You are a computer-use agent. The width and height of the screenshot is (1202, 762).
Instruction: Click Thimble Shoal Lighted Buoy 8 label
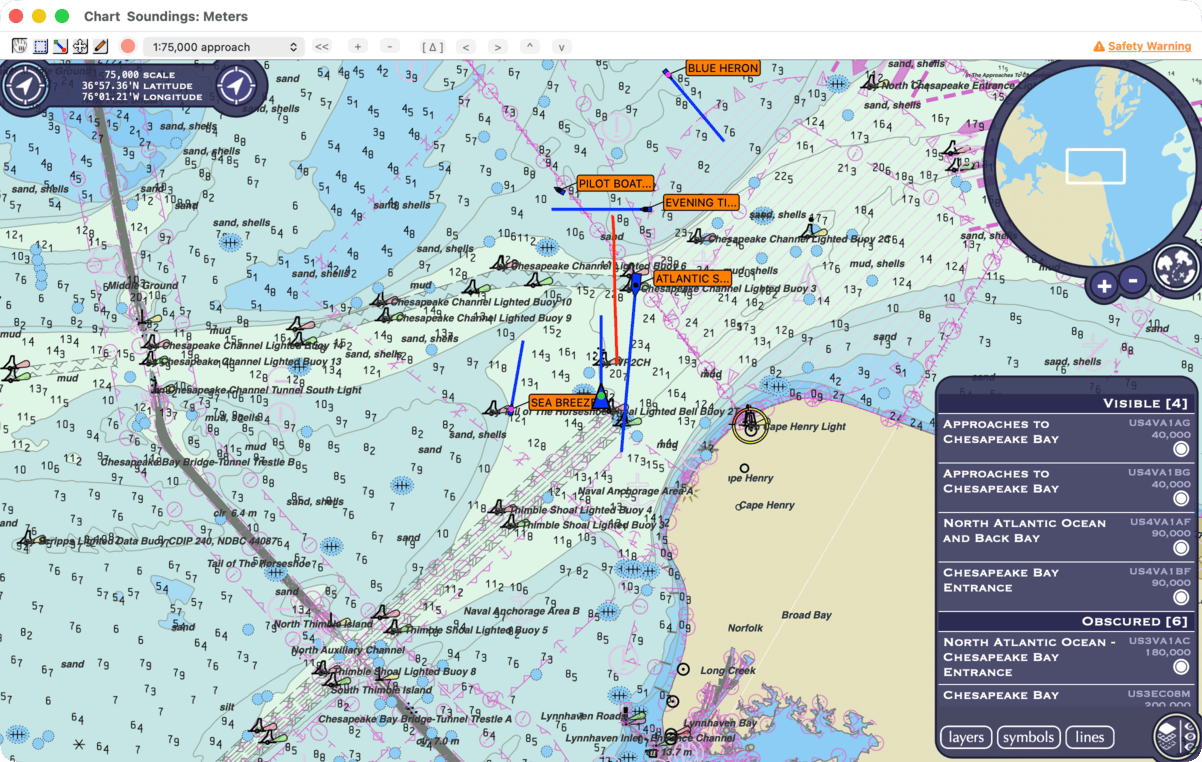406,672
